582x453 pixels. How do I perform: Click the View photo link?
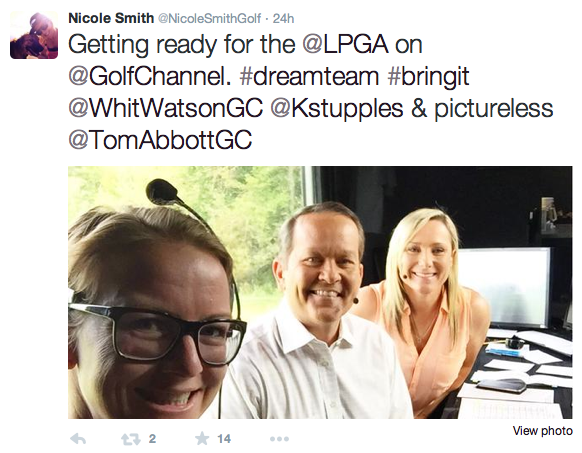[543, 431]
